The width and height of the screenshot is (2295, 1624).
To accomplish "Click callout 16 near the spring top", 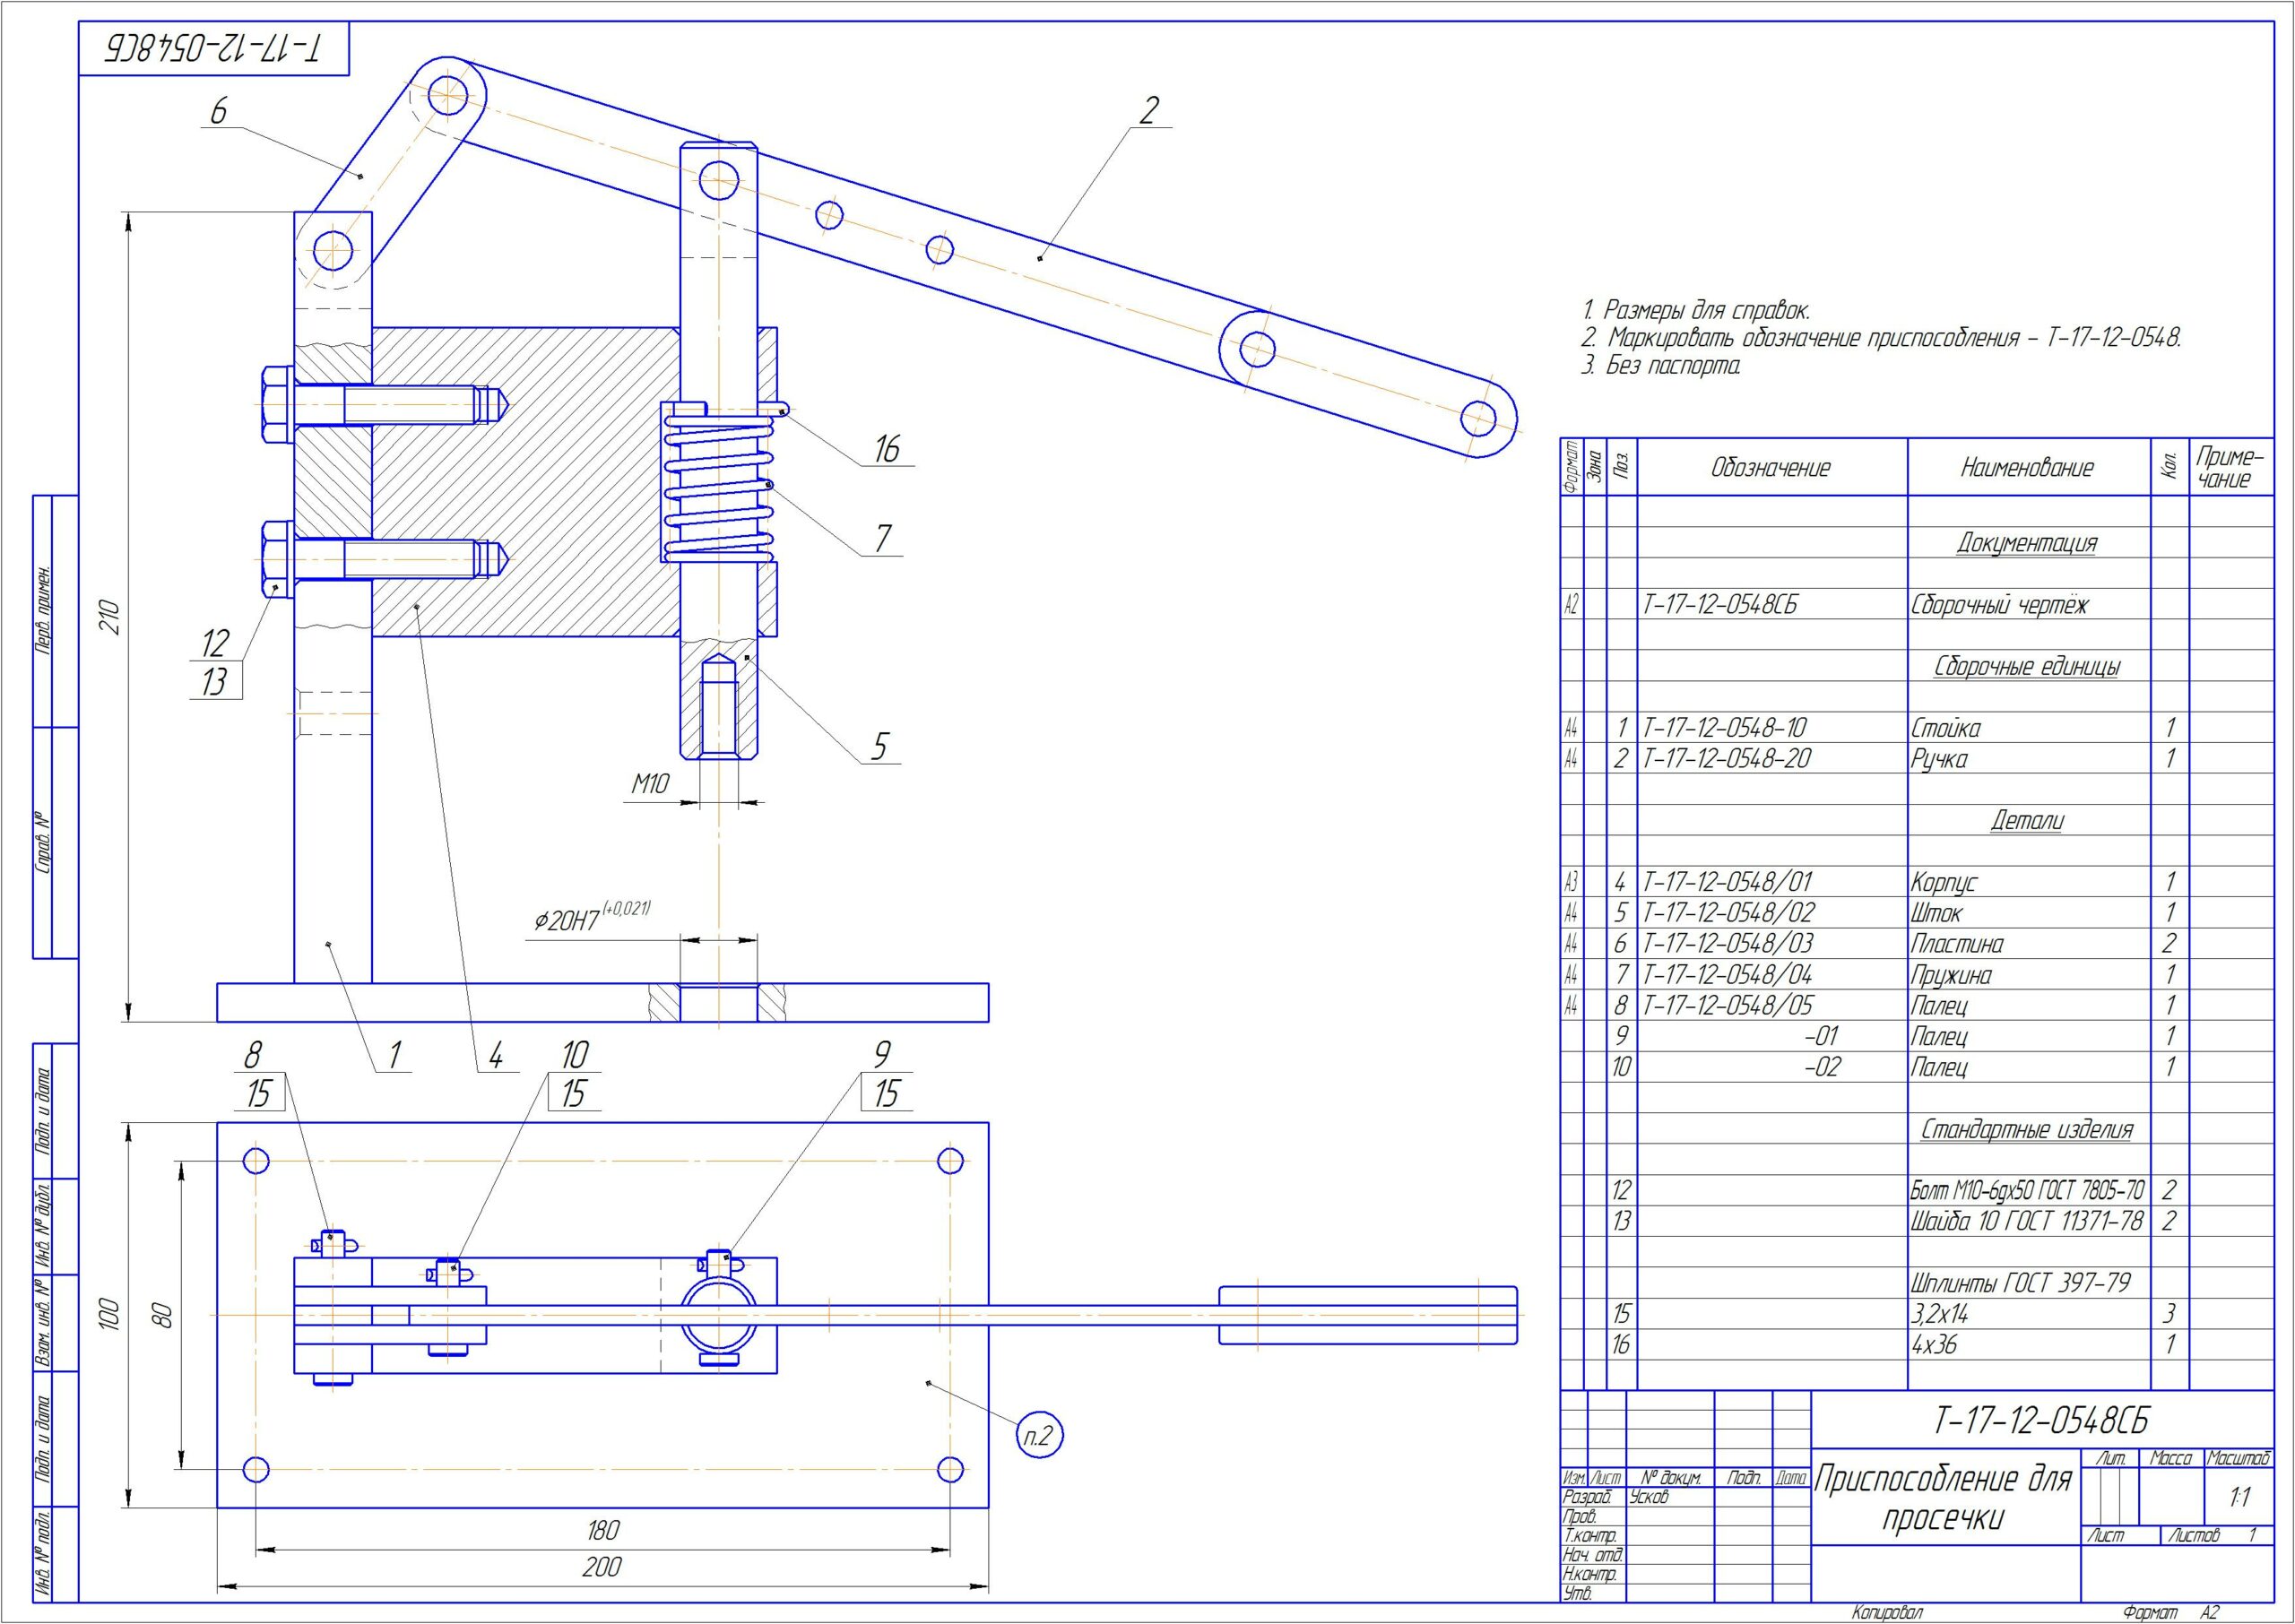I will click(887, 450).
